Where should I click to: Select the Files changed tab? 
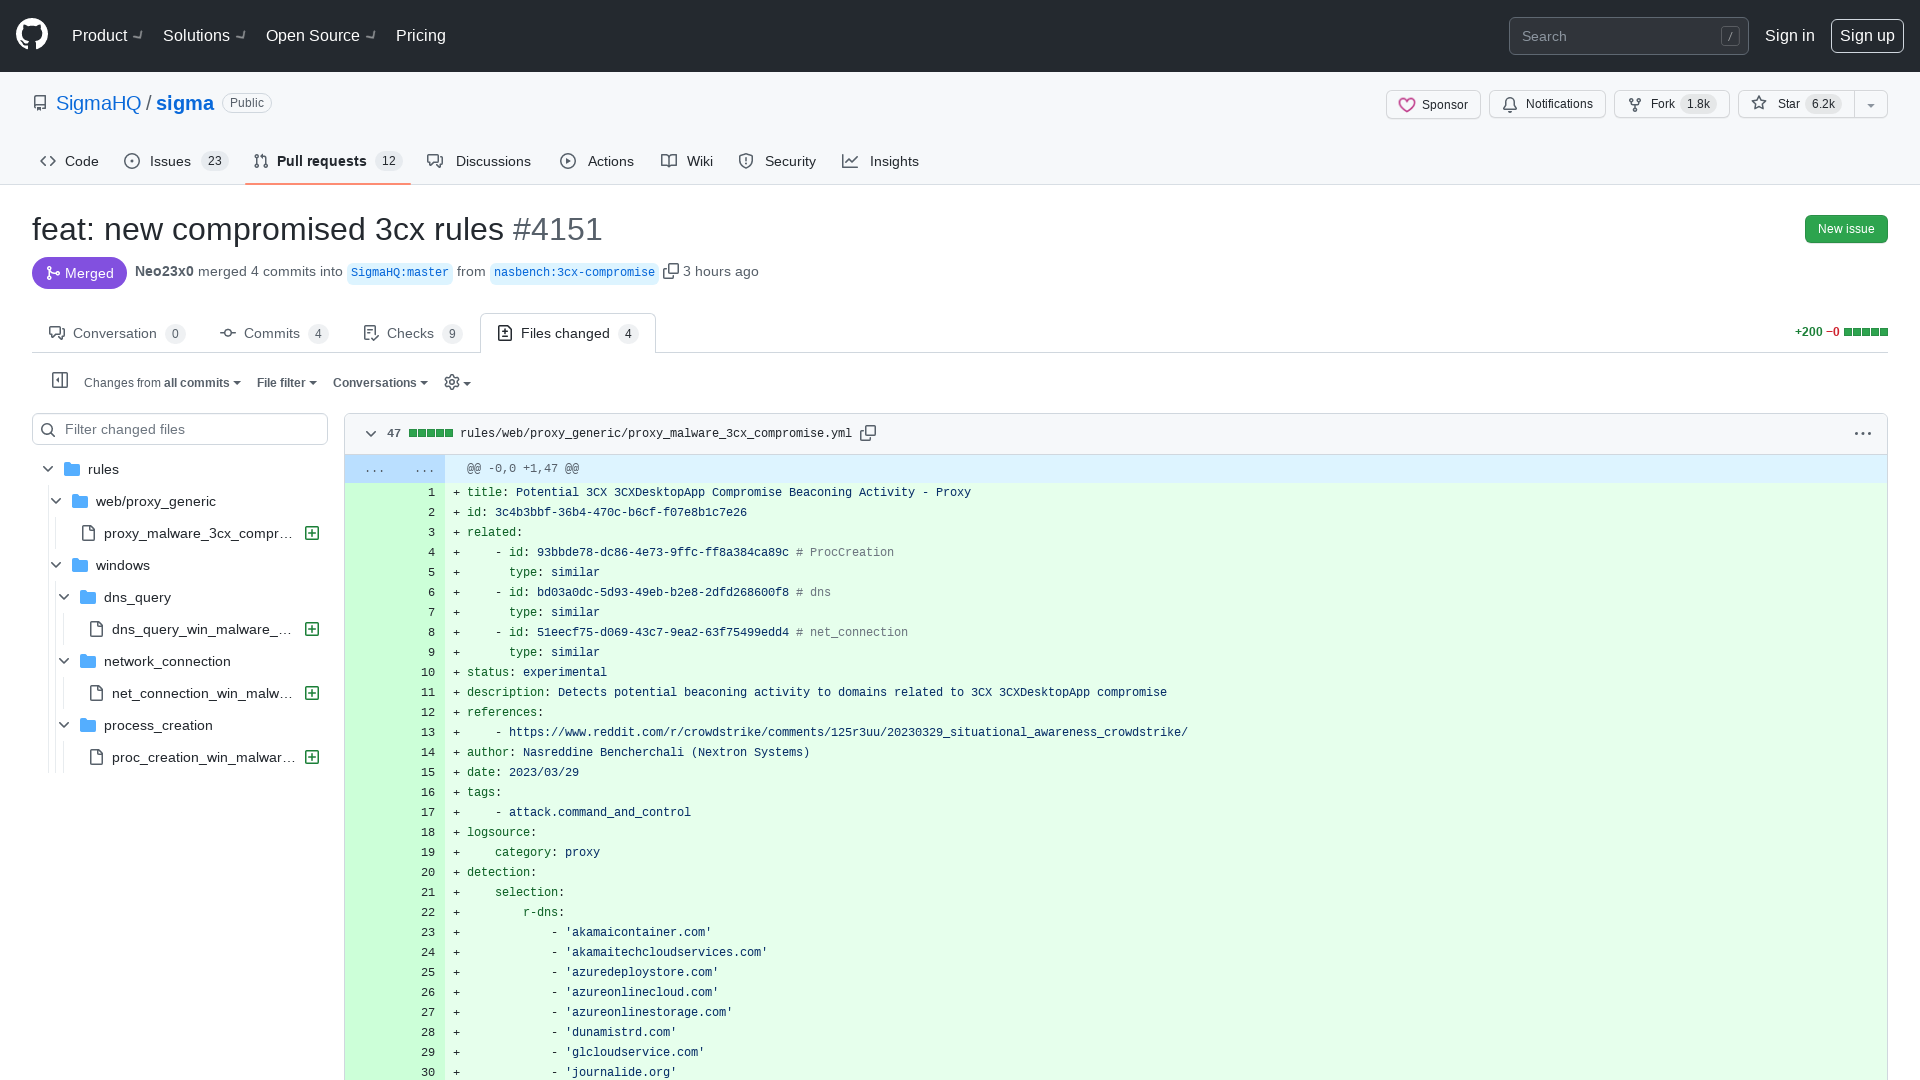point(567,331)
